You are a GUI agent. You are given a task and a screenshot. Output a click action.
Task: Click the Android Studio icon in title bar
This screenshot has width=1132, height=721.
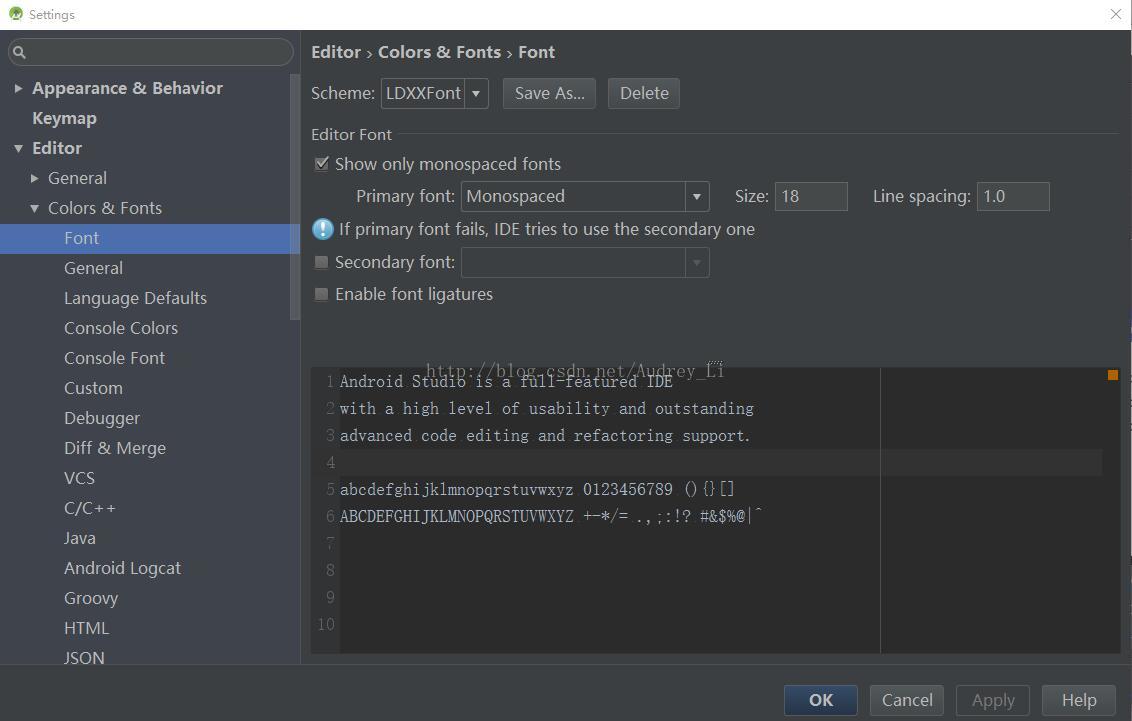click(x=16, y=14)
